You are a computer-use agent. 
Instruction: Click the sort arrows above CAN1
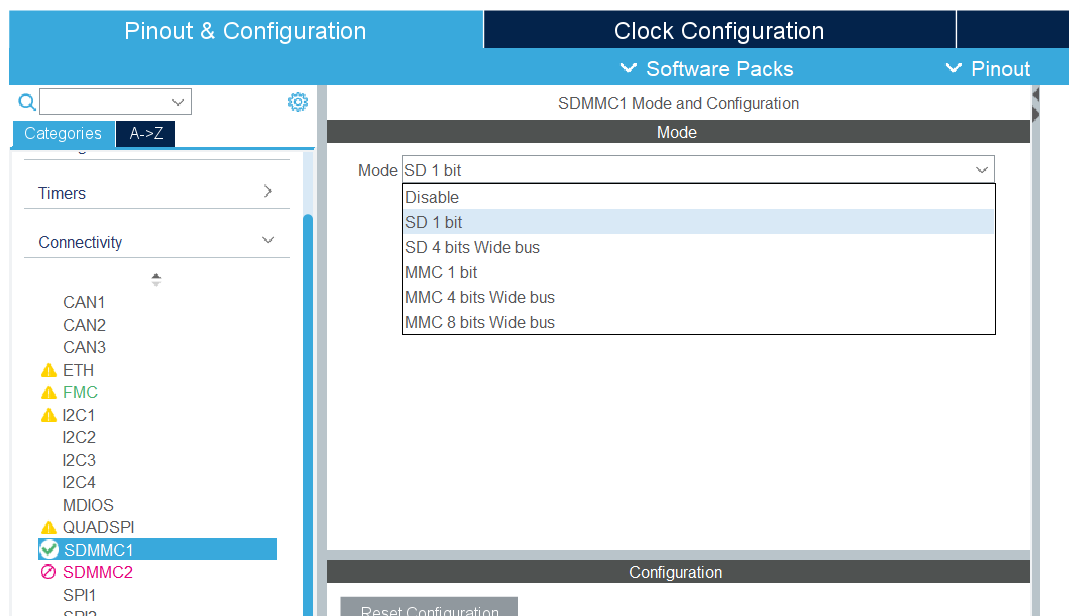click(156, 279)
